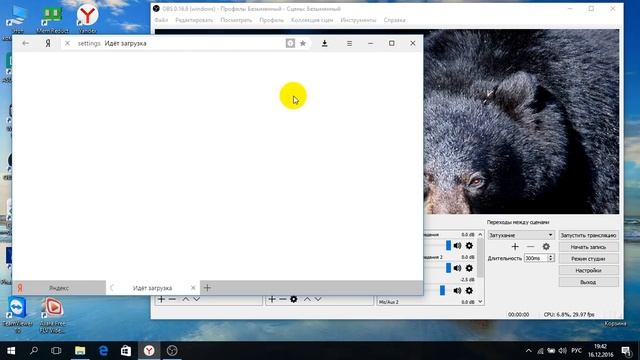
Task: Launch Microsoft Edge from the taskbar
Action: point(103,351)
